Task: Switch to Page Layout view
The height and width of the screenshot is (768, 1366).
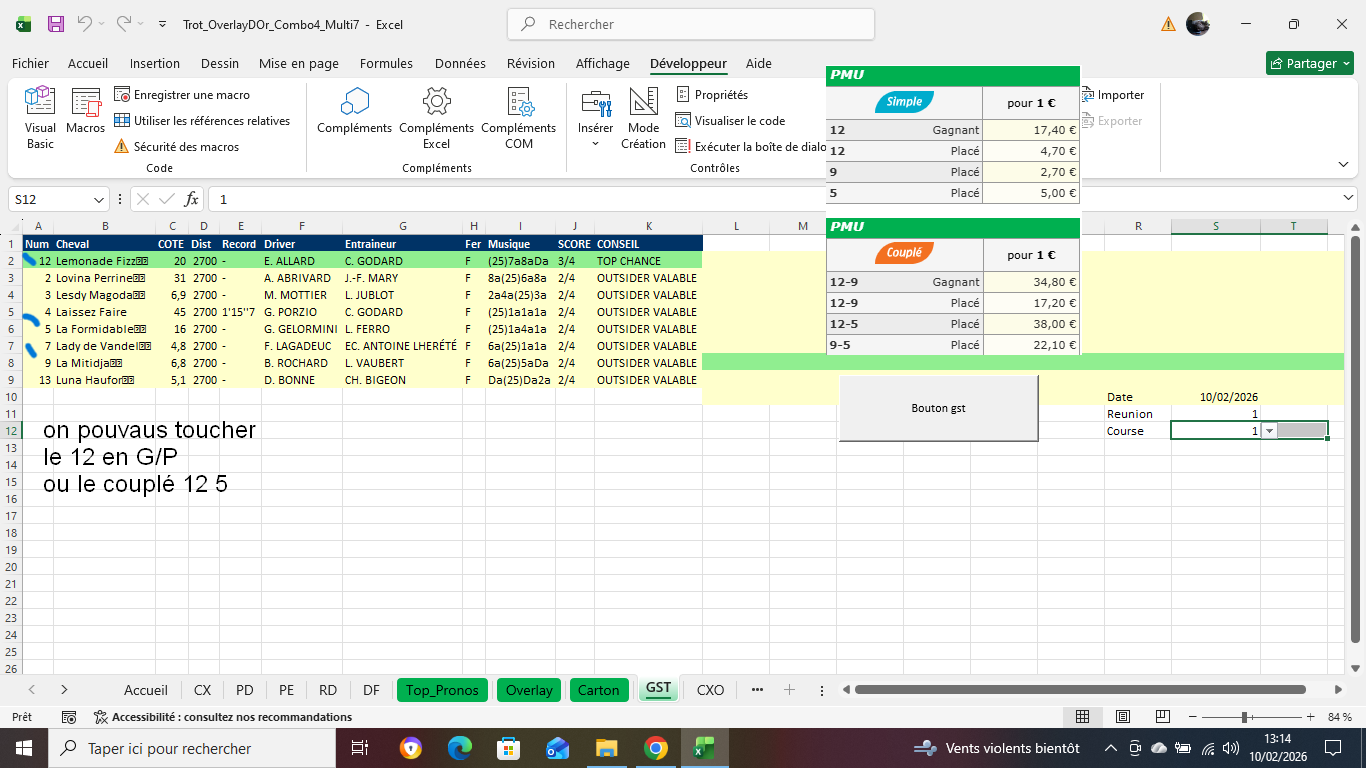Action: (x=1122, y=717)
